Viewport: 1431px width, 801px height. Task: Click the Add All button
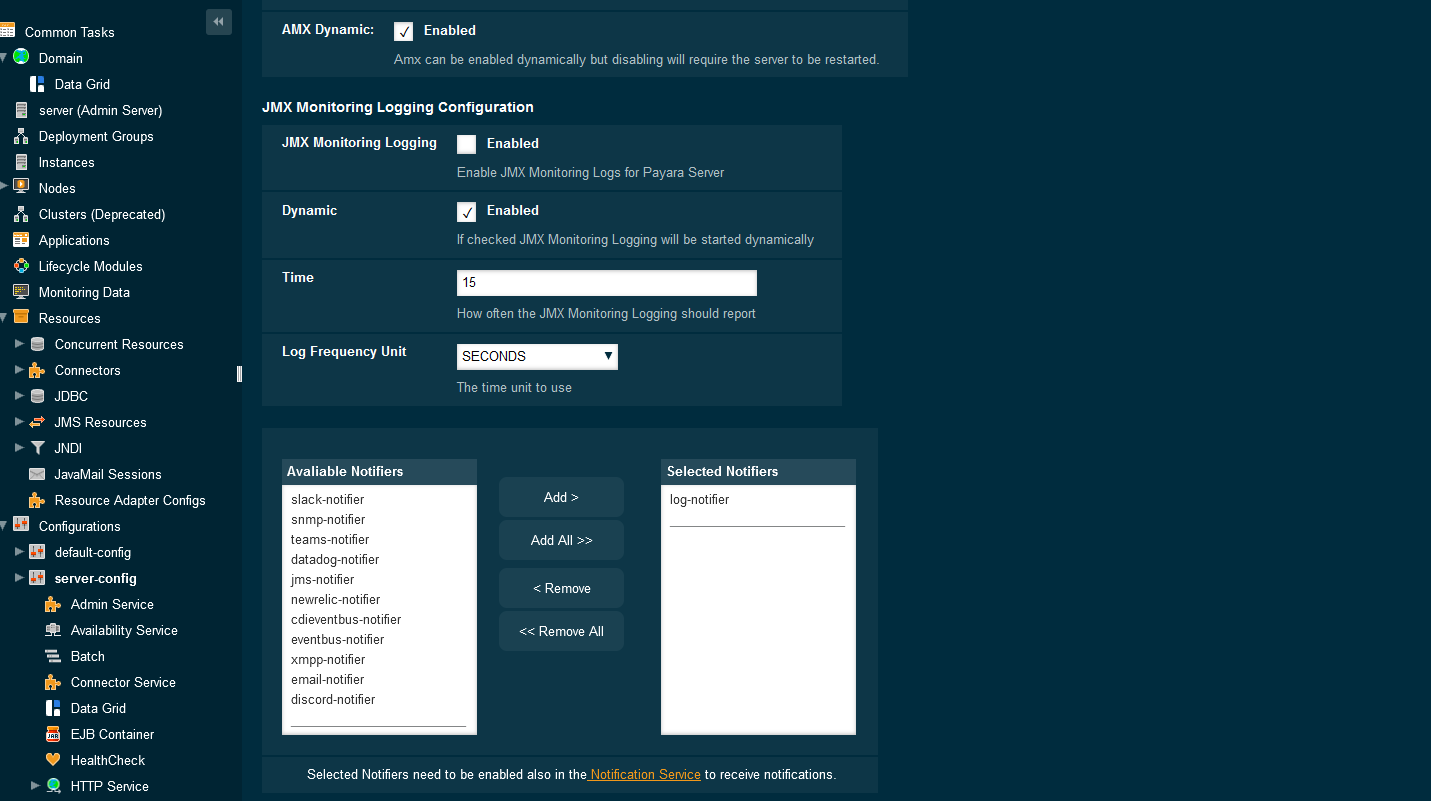[x=561, y=539]
